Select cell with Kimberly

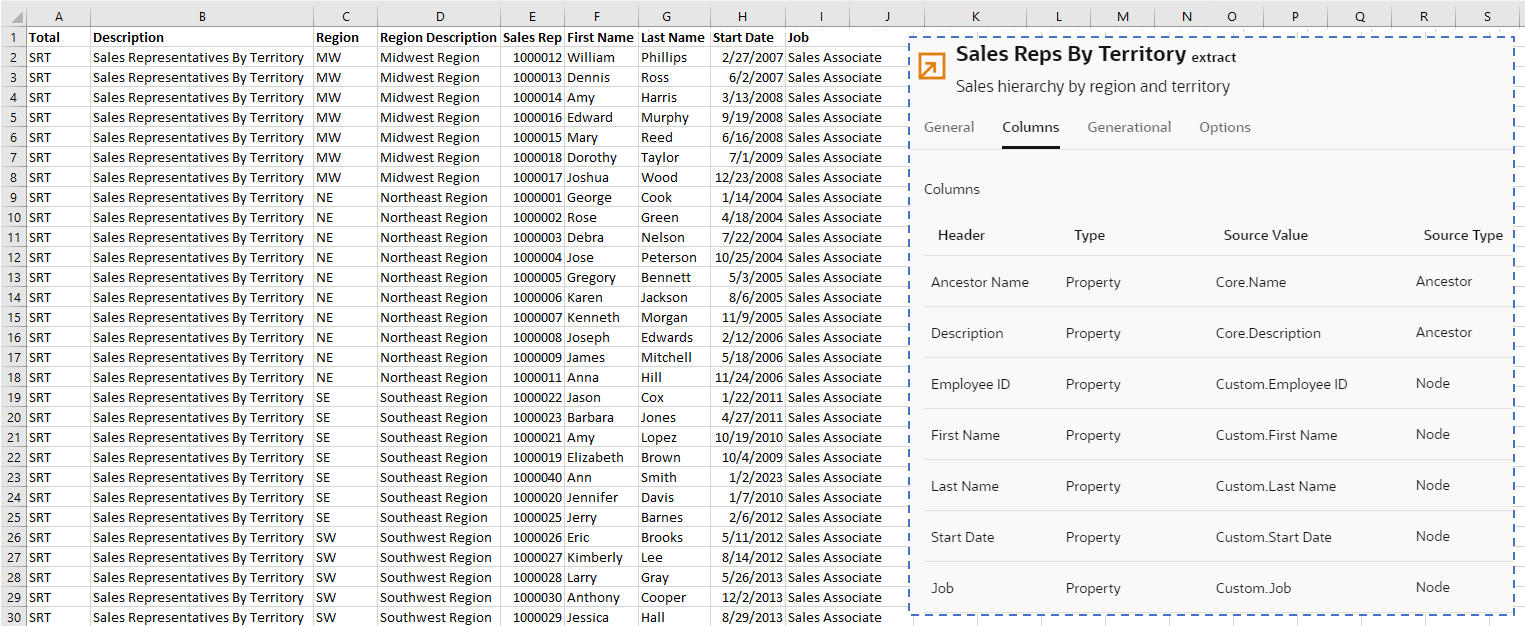pos(601,557)
